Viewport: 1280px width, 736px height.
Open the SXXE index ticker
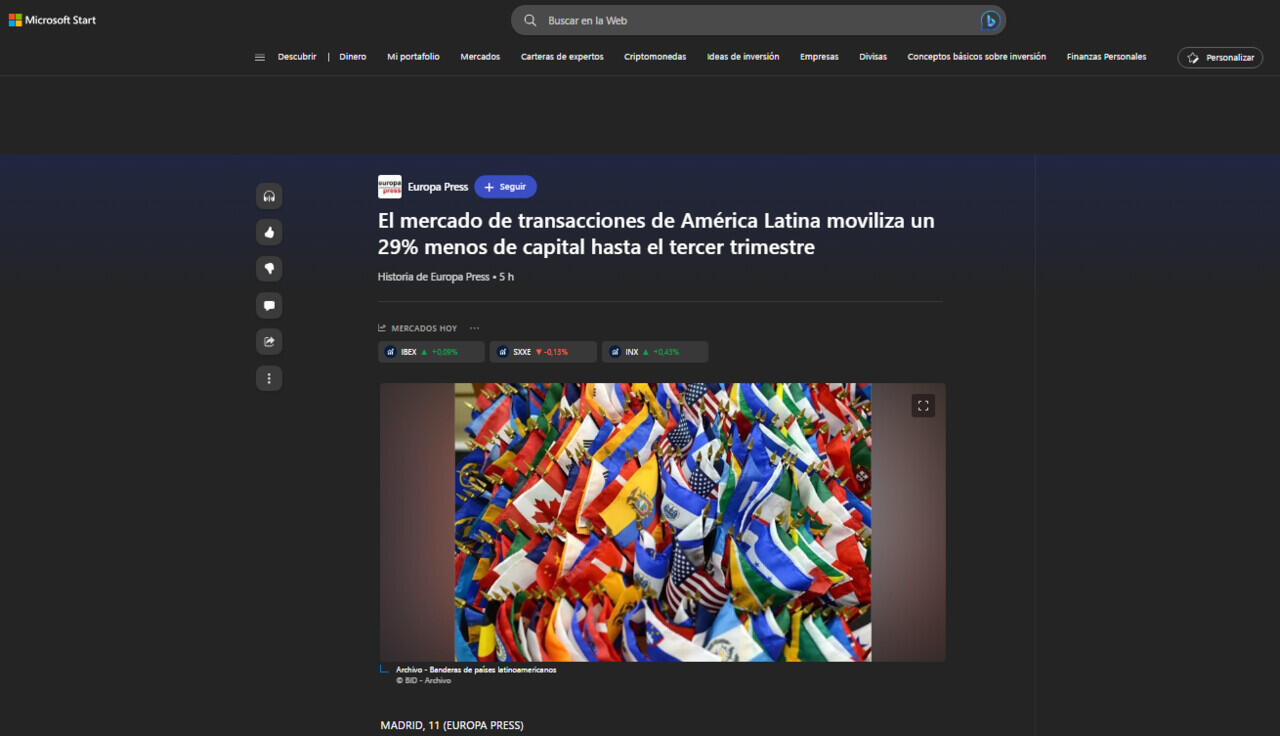tap(542, 352)
